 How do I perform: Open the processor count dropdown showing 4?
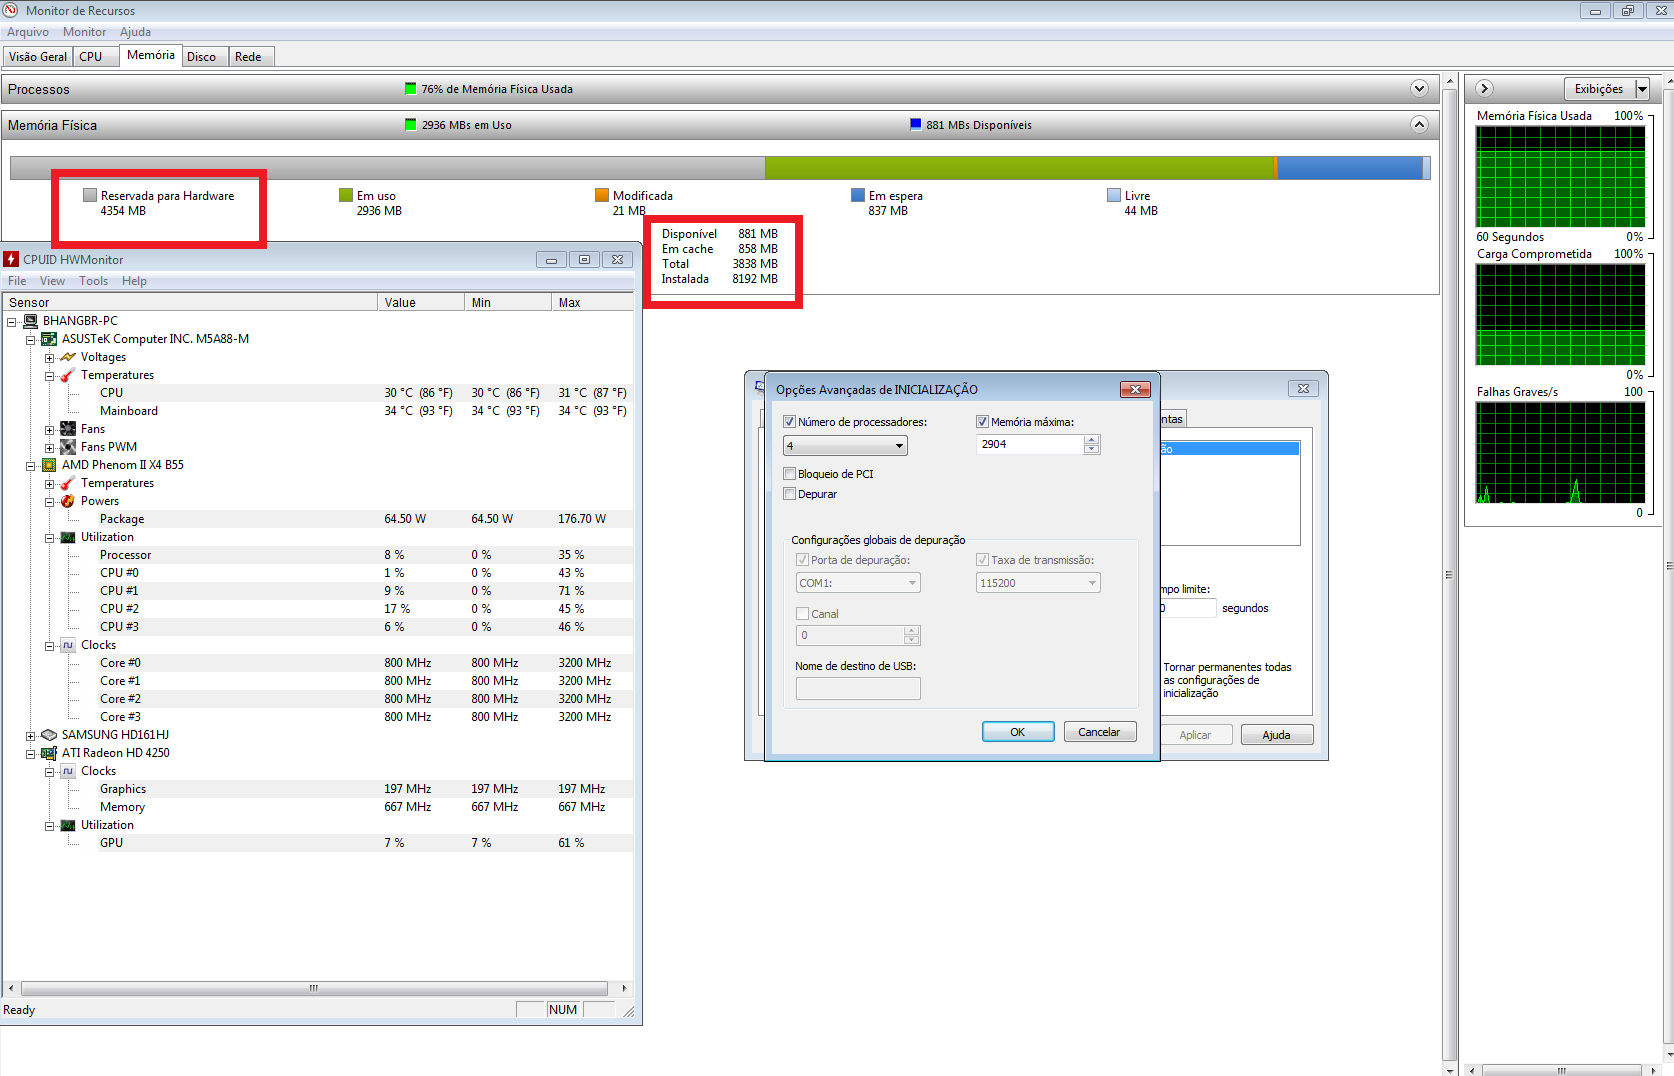pos(845,446)
